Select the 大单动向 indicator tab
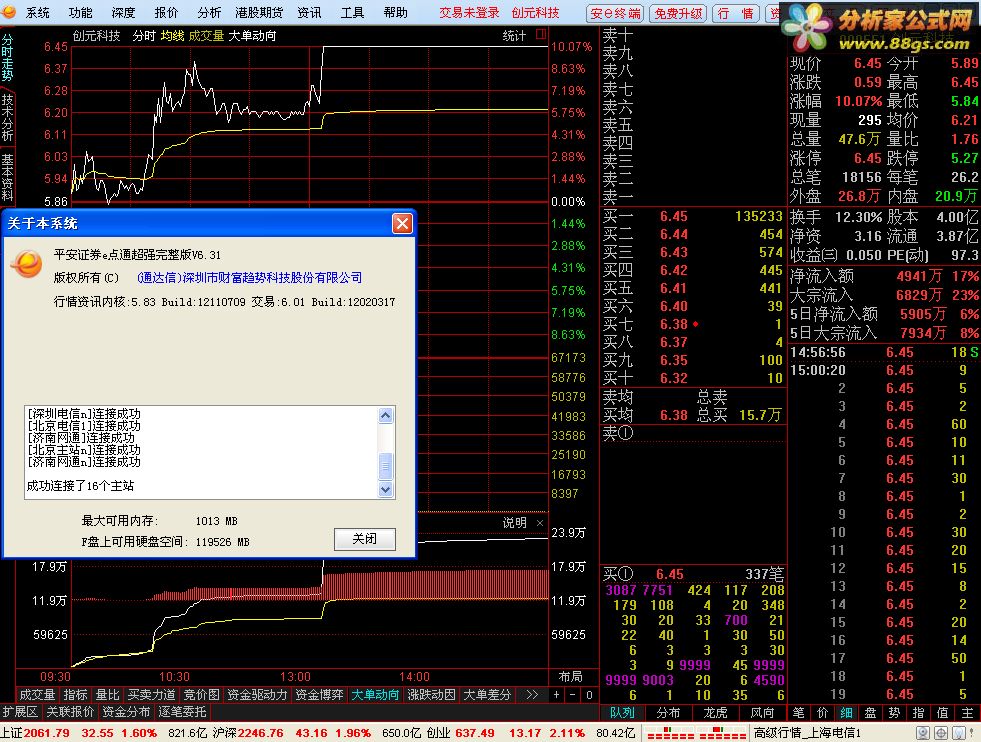The width and height of the screenshot is (981, 742). tap(375, 695)
